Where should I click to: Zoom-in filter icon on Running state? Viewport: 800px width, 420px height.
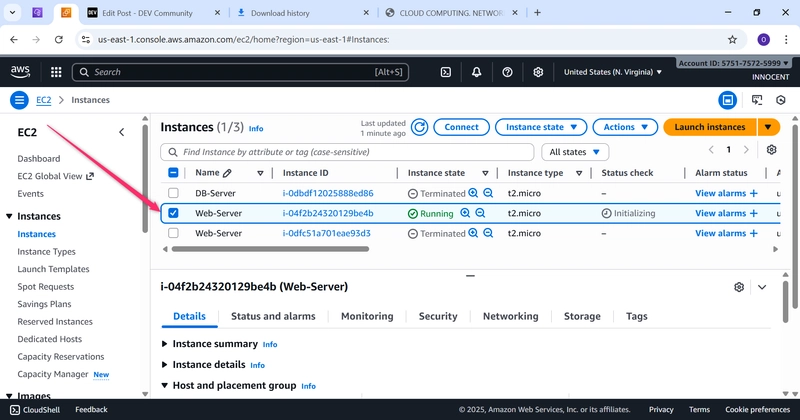tap(465, 213)
